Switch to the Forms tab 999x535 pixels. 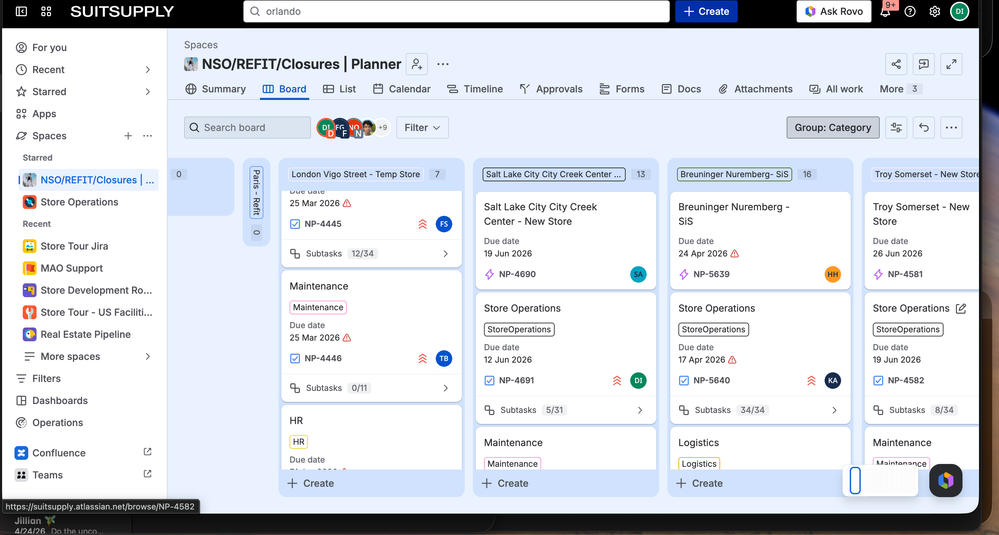click(622, 89)
